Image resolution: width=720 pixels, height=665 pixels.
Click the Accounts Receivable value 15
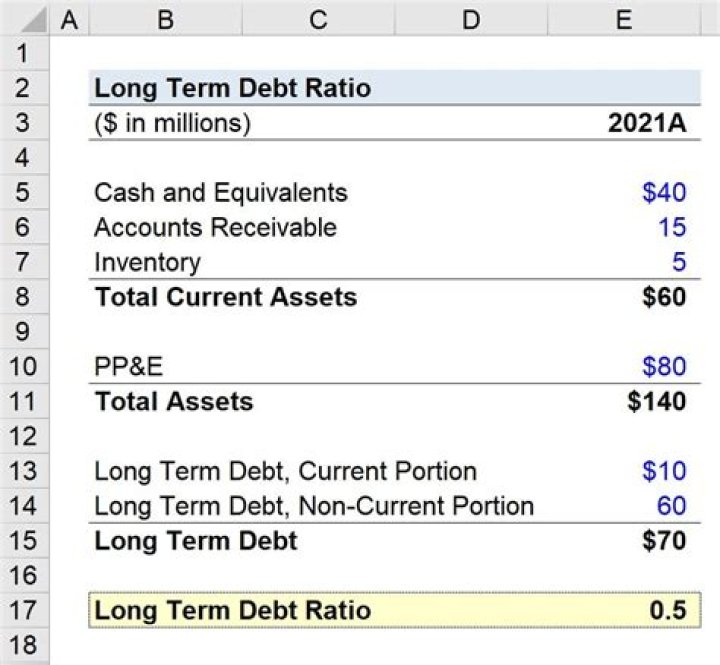(x=672, y=227)
